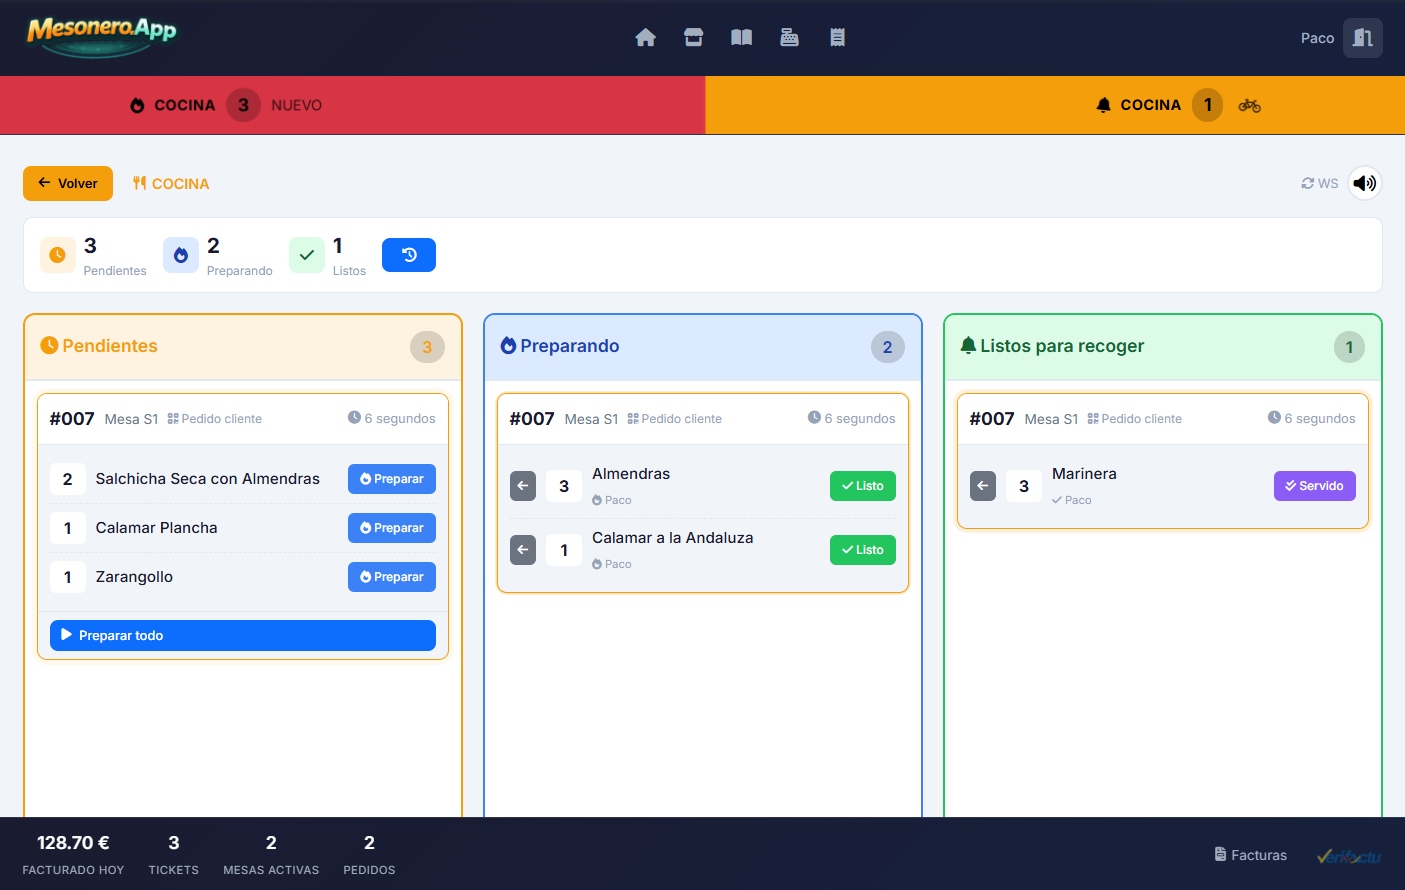Mark Almendras as Listo
This screenshot has width=1405, height=890.
tap(862, 486)
